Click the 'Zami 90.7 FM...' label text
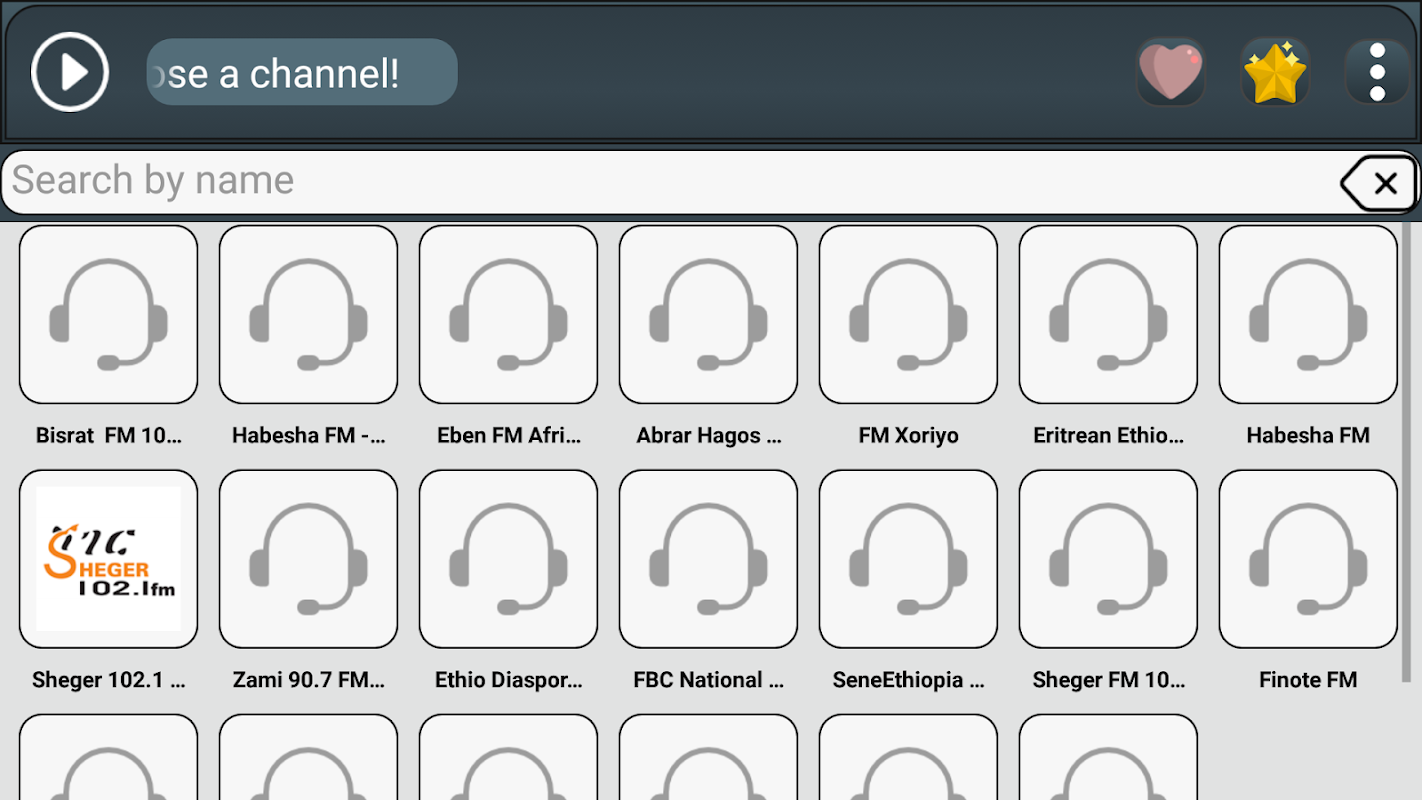This screenshot has width=1422, height=800. [x=309, y=680]
